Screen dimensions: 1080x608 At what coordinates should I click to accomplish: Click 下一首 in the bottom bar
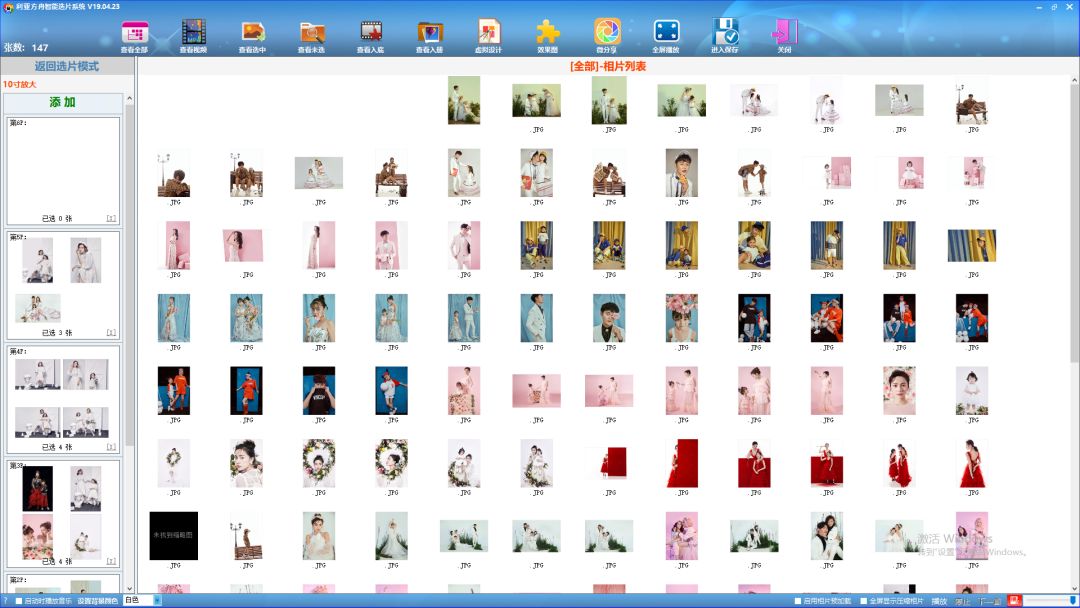(x=990, y=601)
